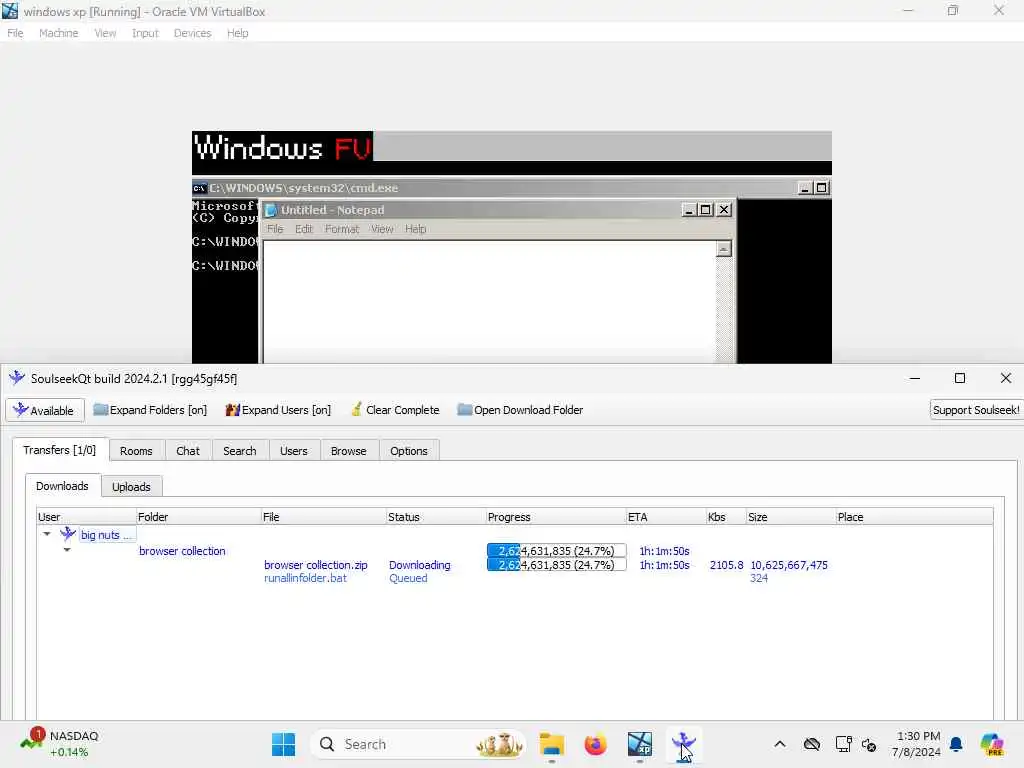Select the browser collection folder
The image size is (1024, 768).
coord(182,551)
